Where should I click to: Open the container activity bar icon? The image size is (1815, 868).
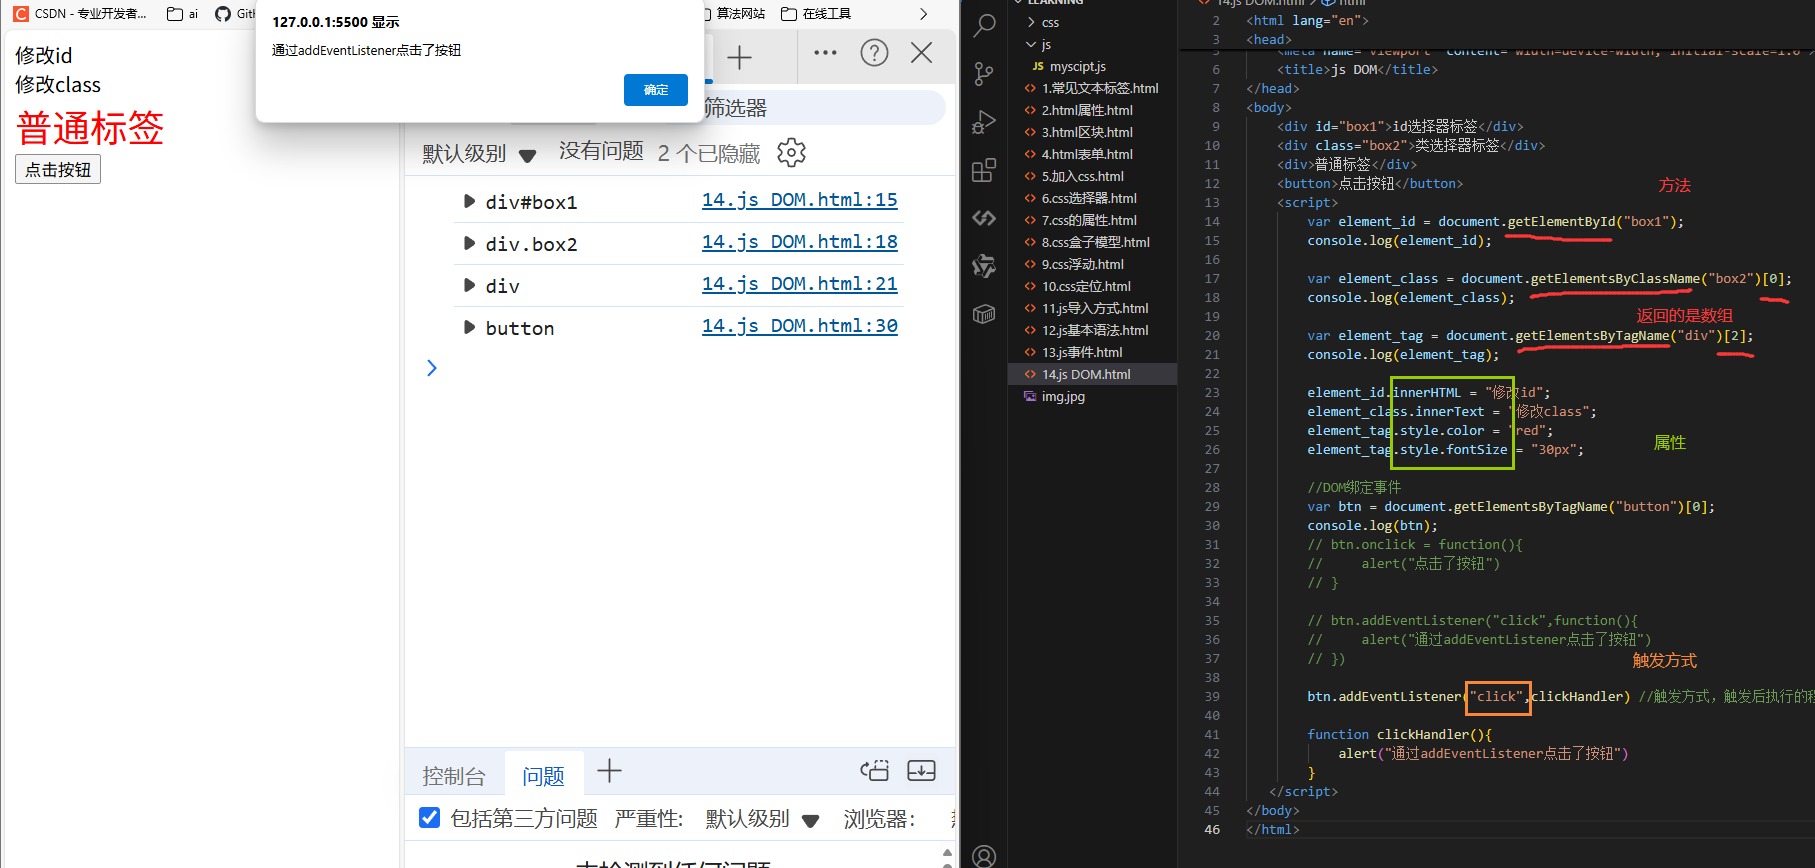pyautogui.click(x=985, y=314)
